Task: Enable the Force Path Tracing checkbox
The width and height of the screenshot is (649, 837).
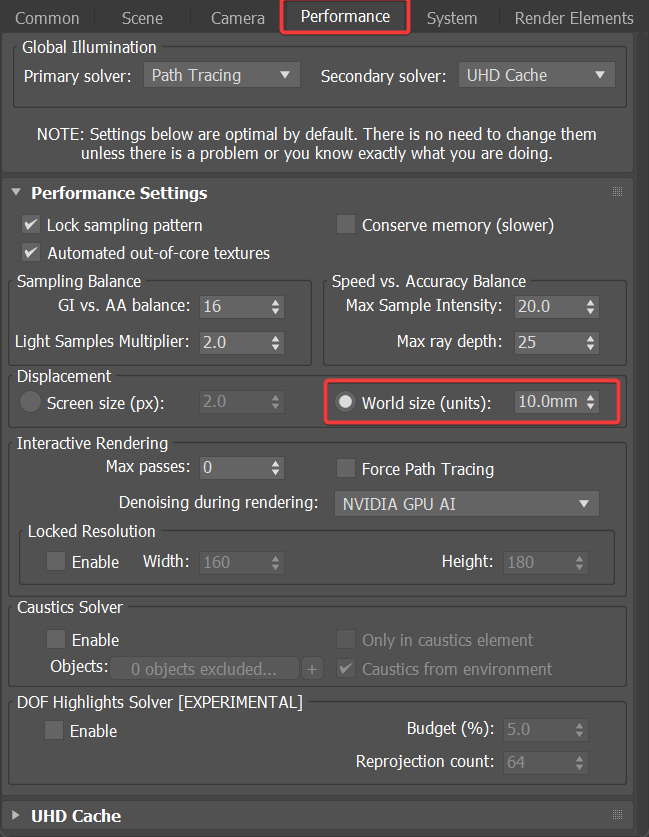Action: tap(346, 468)
